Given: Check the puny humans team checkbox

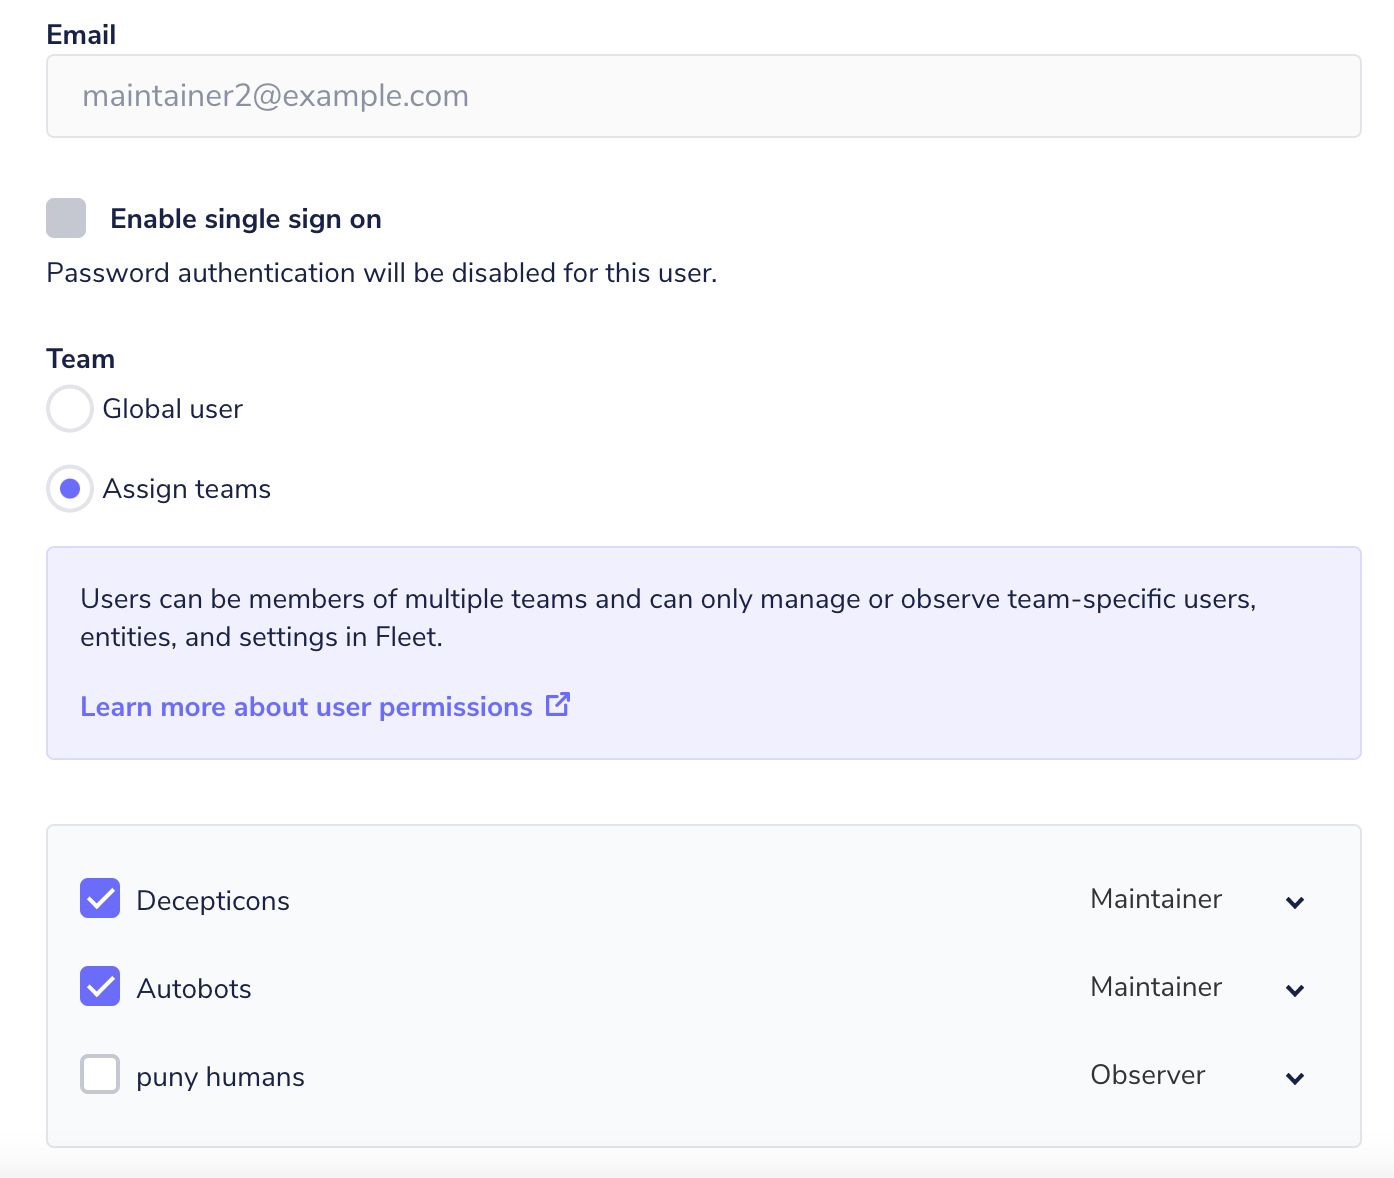Looking at the screenshot, I should tap(100, 1075).
